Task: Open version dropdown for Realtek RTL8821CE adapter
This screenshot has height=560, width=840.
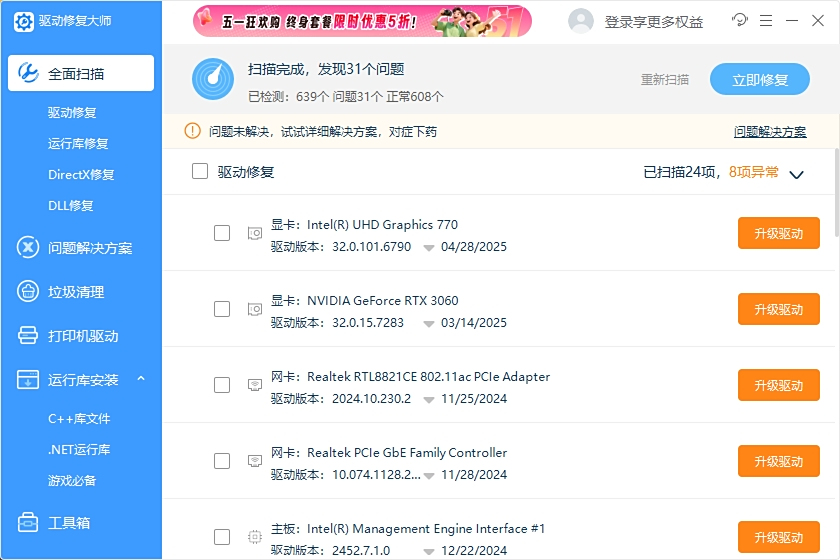Action: click(428, 399)
